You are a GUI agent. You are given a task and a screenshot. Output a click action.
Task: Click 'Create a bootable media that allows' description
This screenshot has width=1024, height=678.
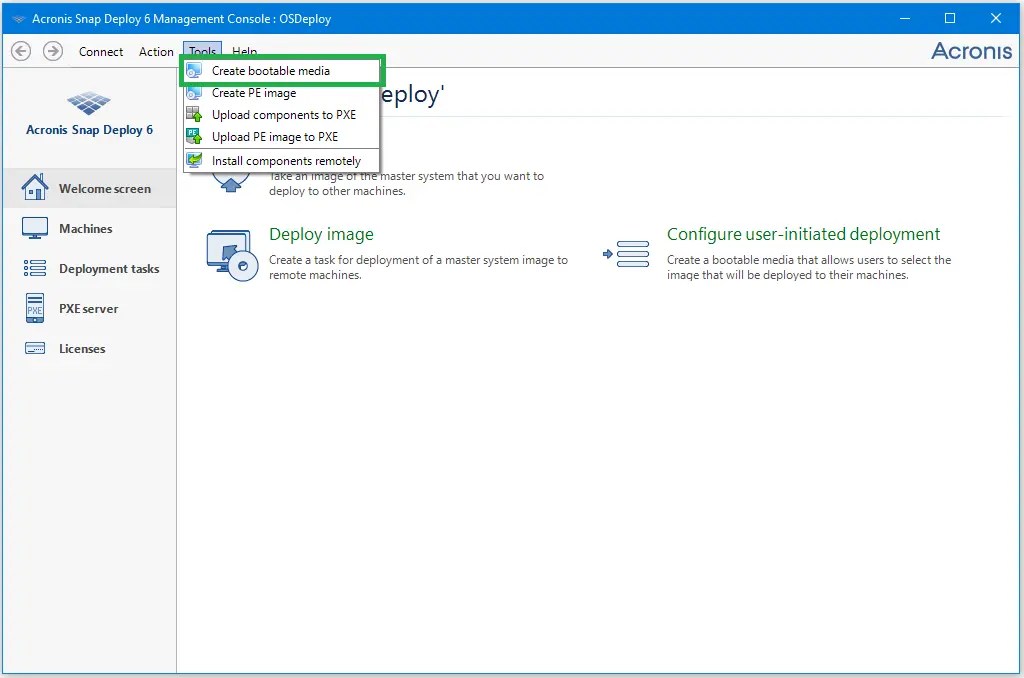point(808,267)
